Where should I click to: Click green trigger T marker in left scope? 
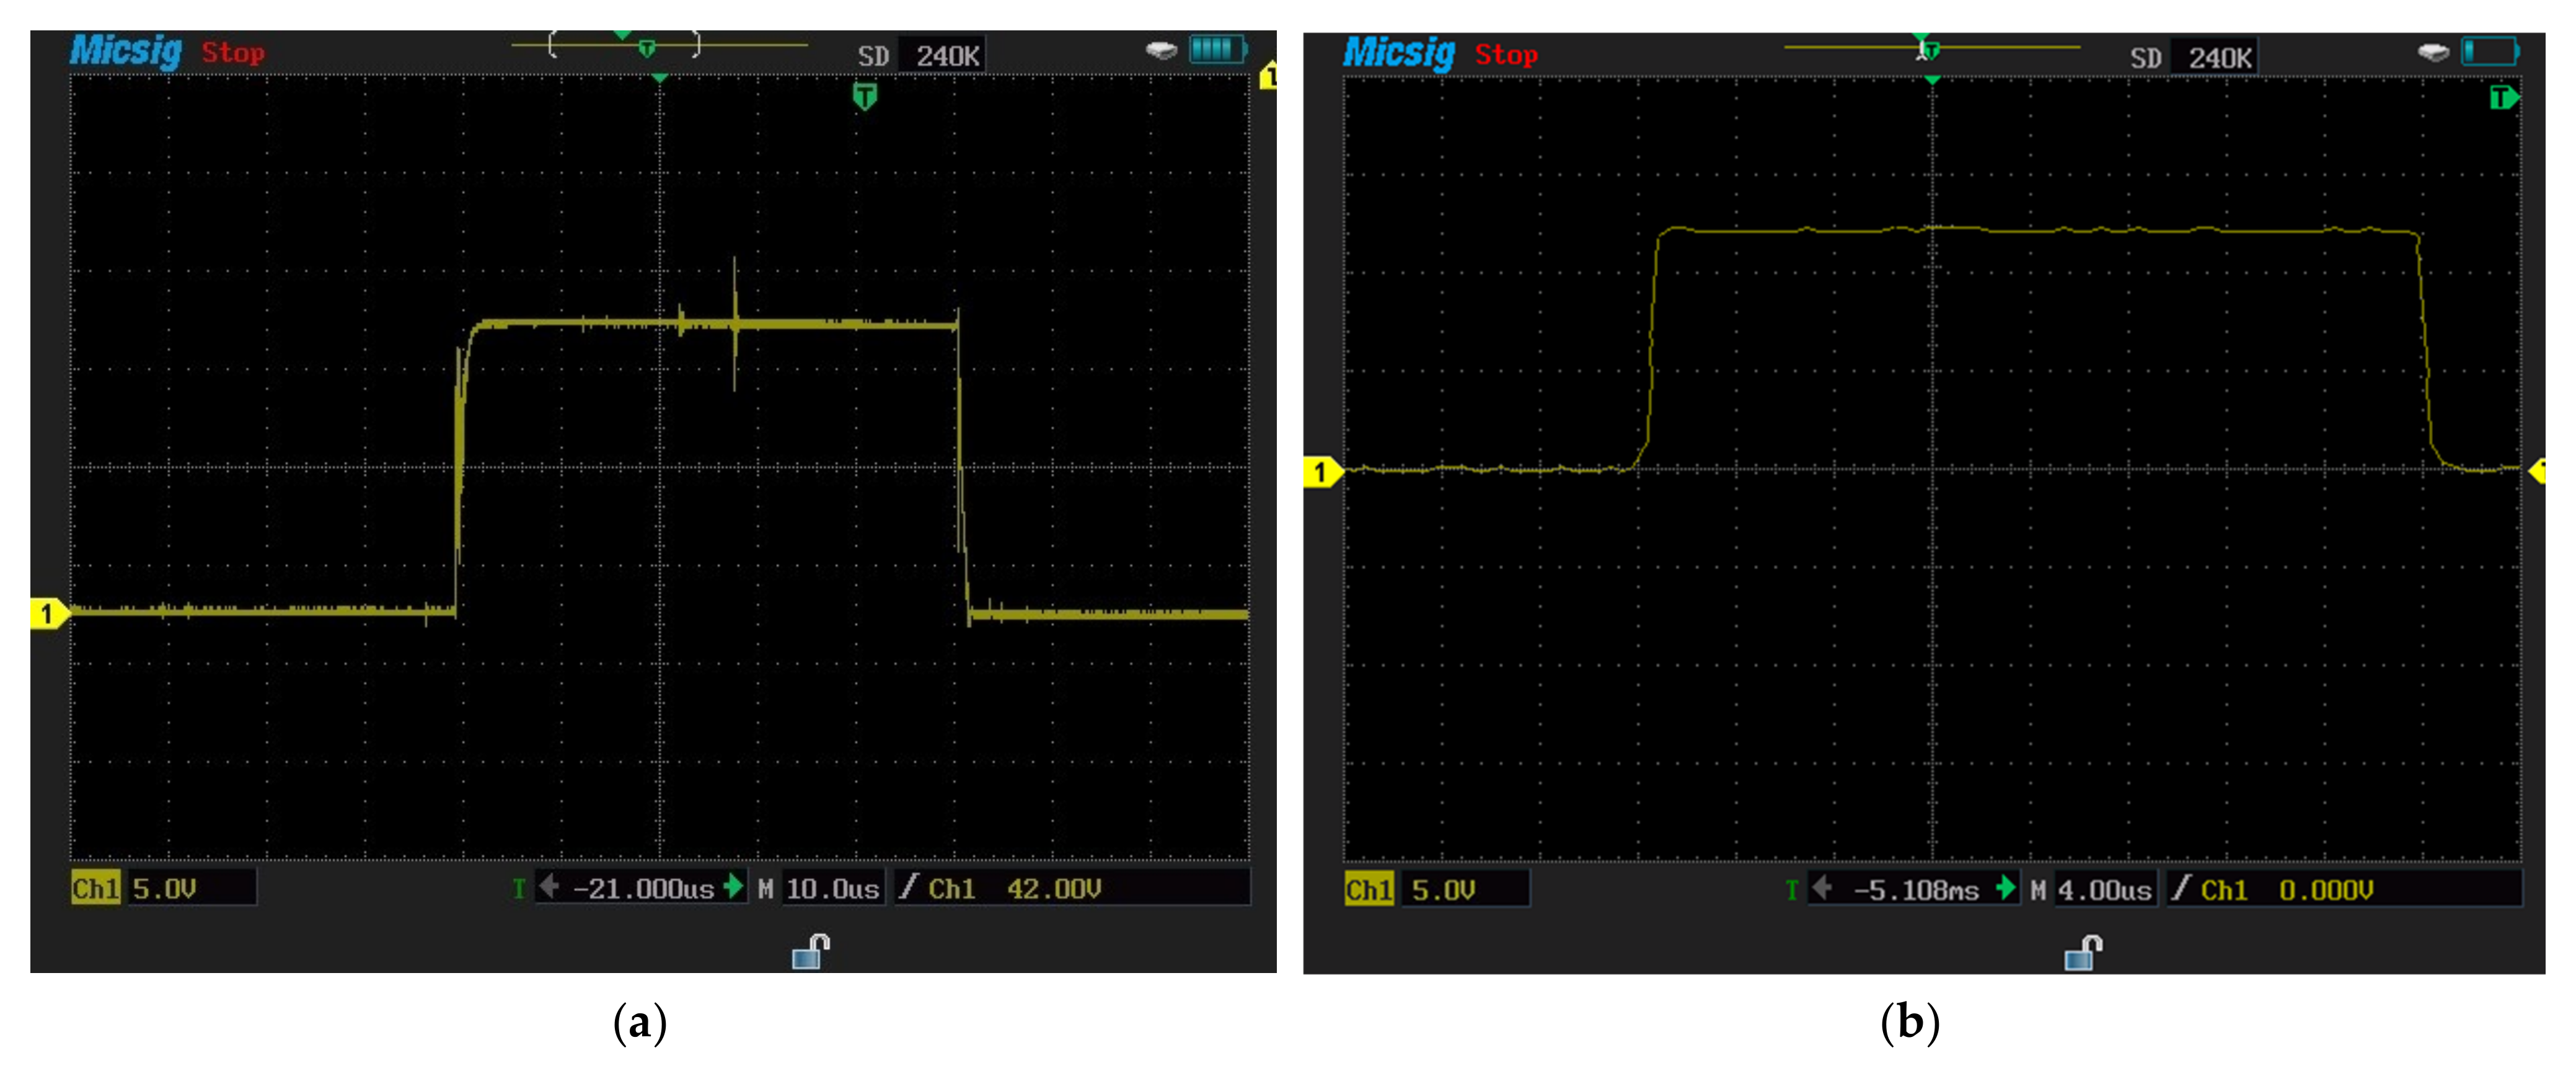pos(865,97)
